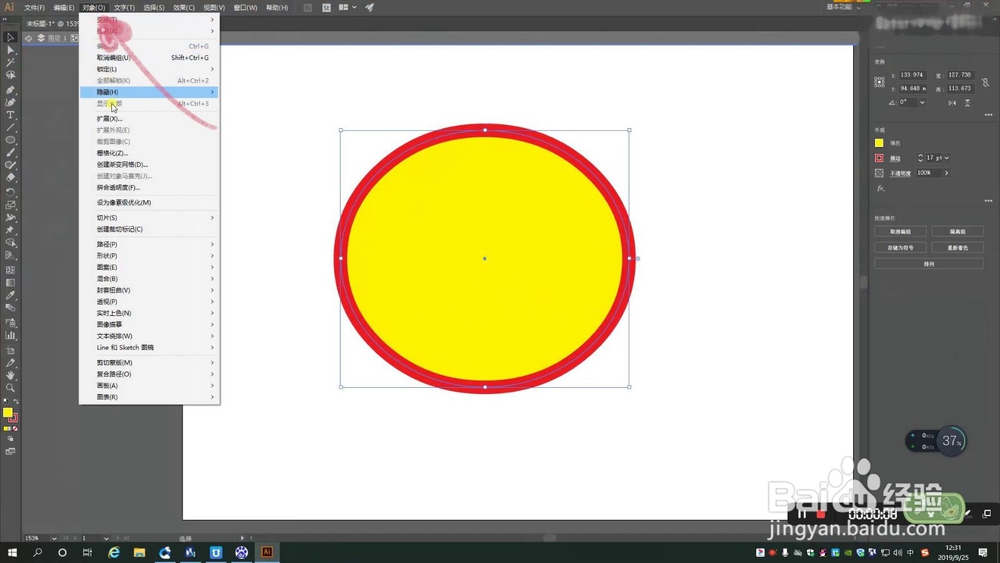Select the Symbol Sprayer tool
Image resolution: width=1000 pixels, height=563 pixels.
(10, 323)
